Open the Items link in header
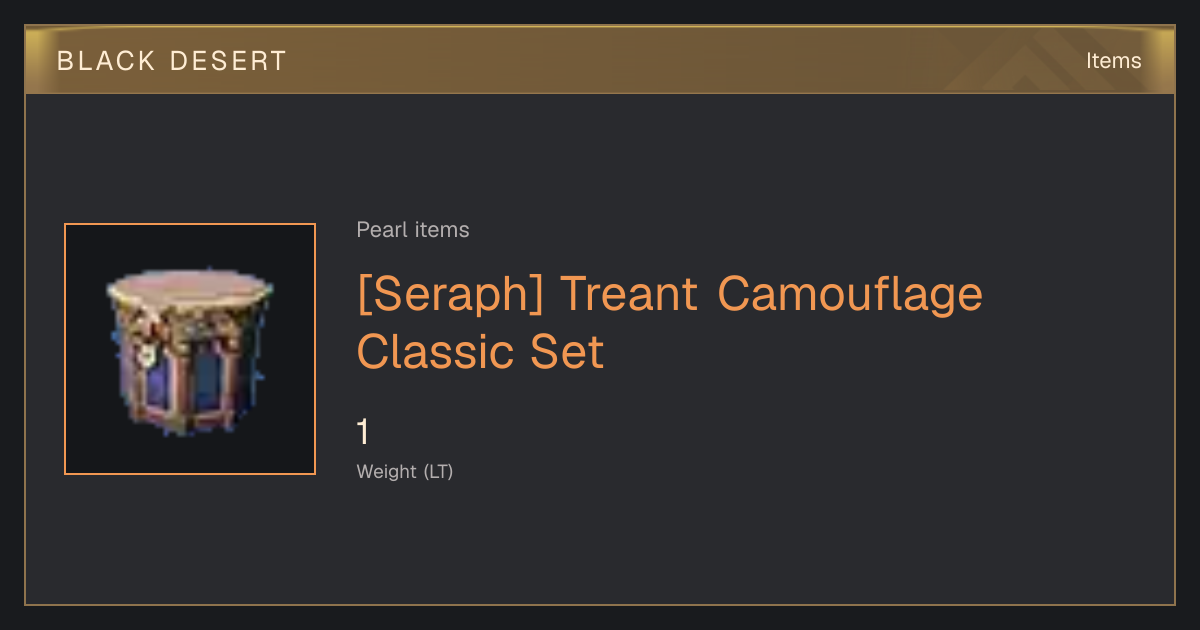 (x=1113, y=60)
